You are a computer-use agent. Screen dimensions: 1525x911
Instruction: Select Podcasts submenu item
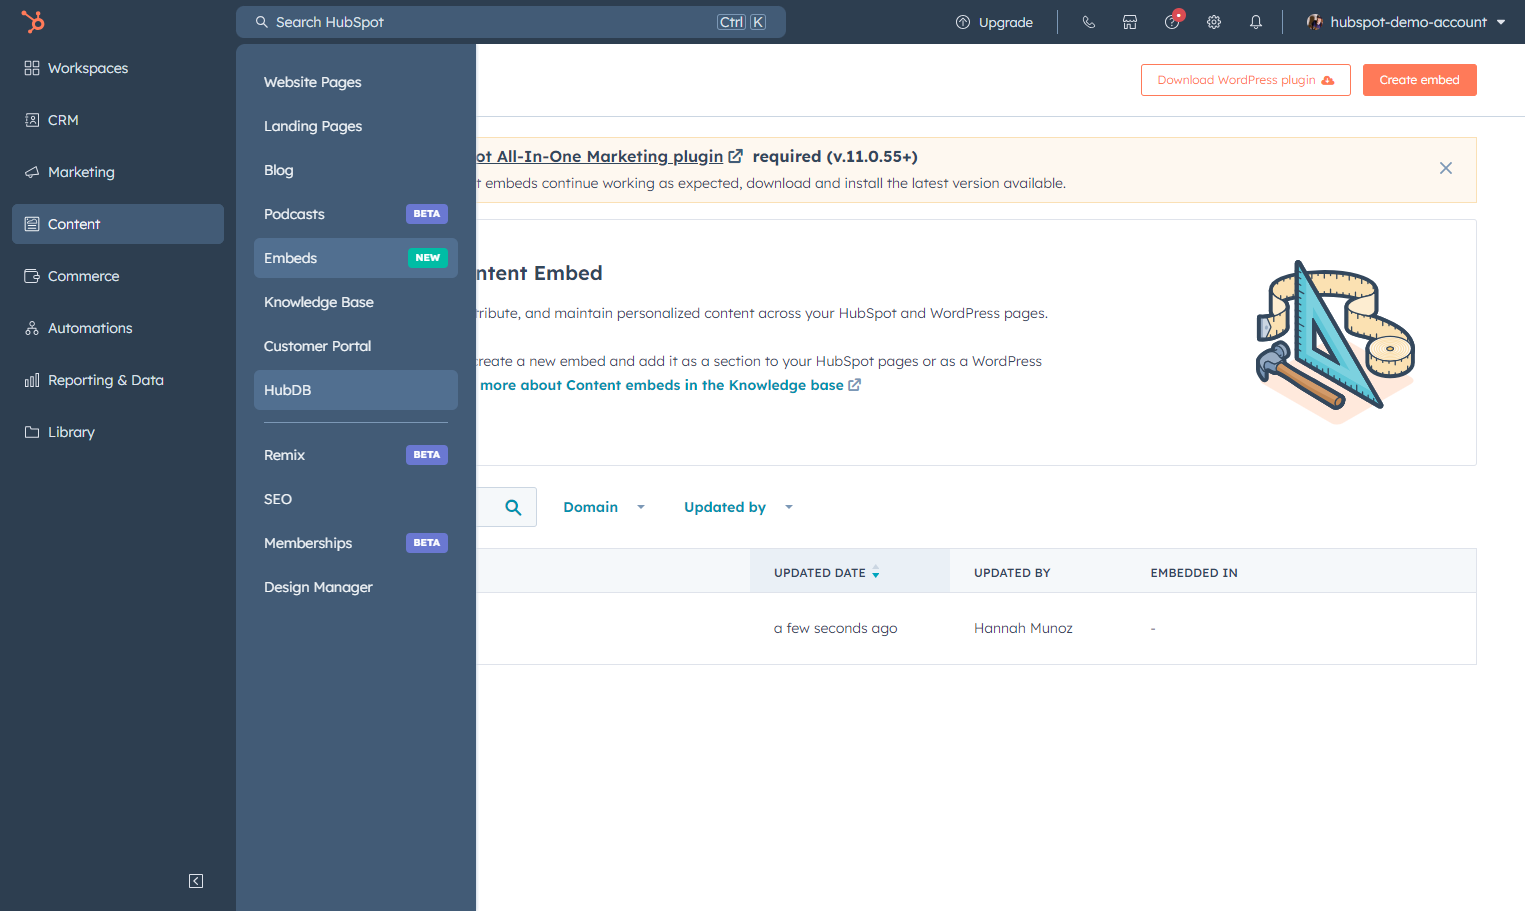(x=356, y=214)
